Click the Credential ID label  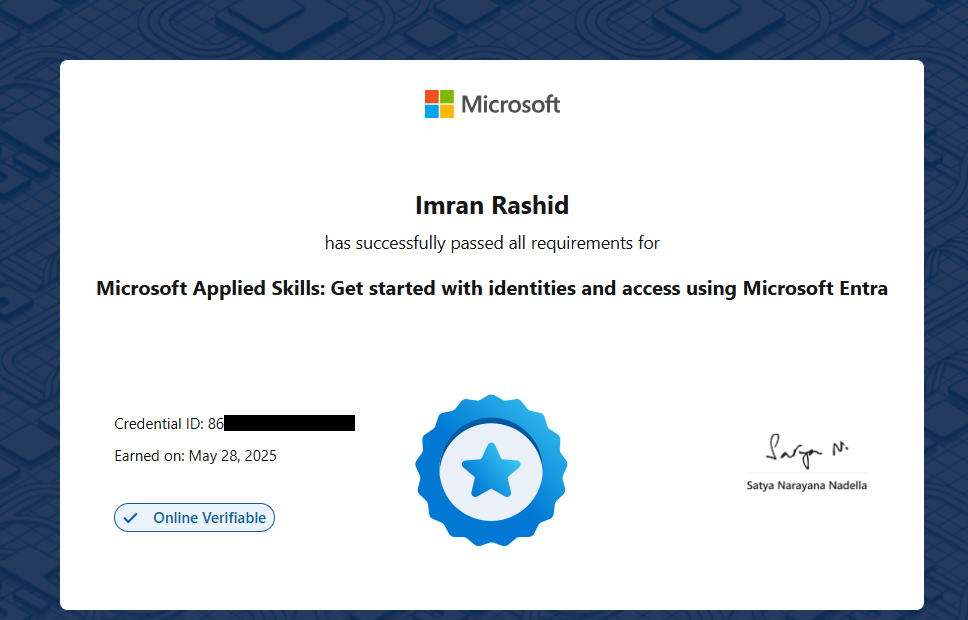159,424
